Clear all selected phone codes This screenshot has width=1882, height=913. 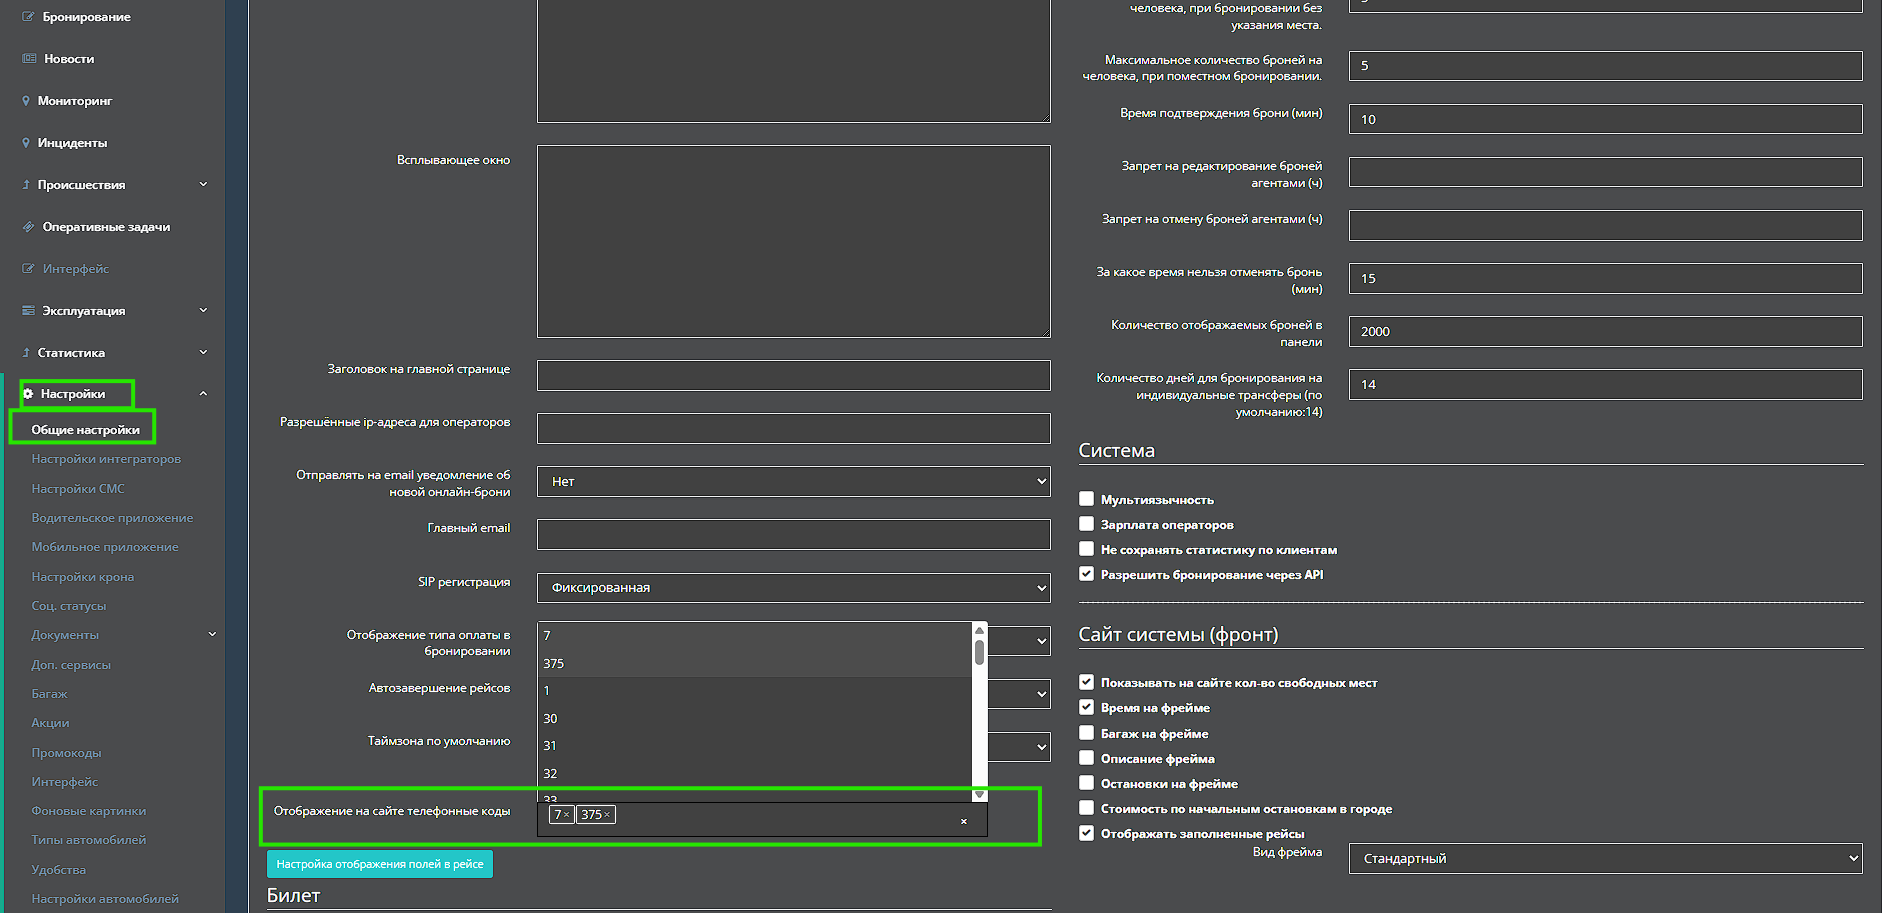click(x=963, y=822)
